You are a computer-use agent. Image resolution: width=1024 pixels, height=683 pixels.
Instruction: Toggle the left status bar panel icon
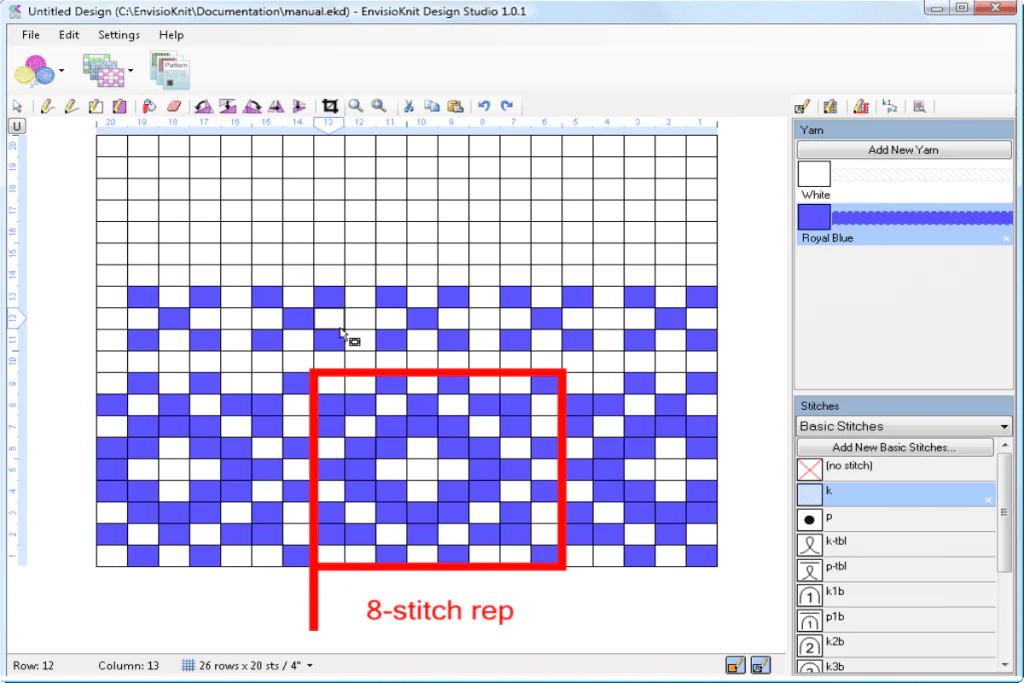(x=735, y=665)
